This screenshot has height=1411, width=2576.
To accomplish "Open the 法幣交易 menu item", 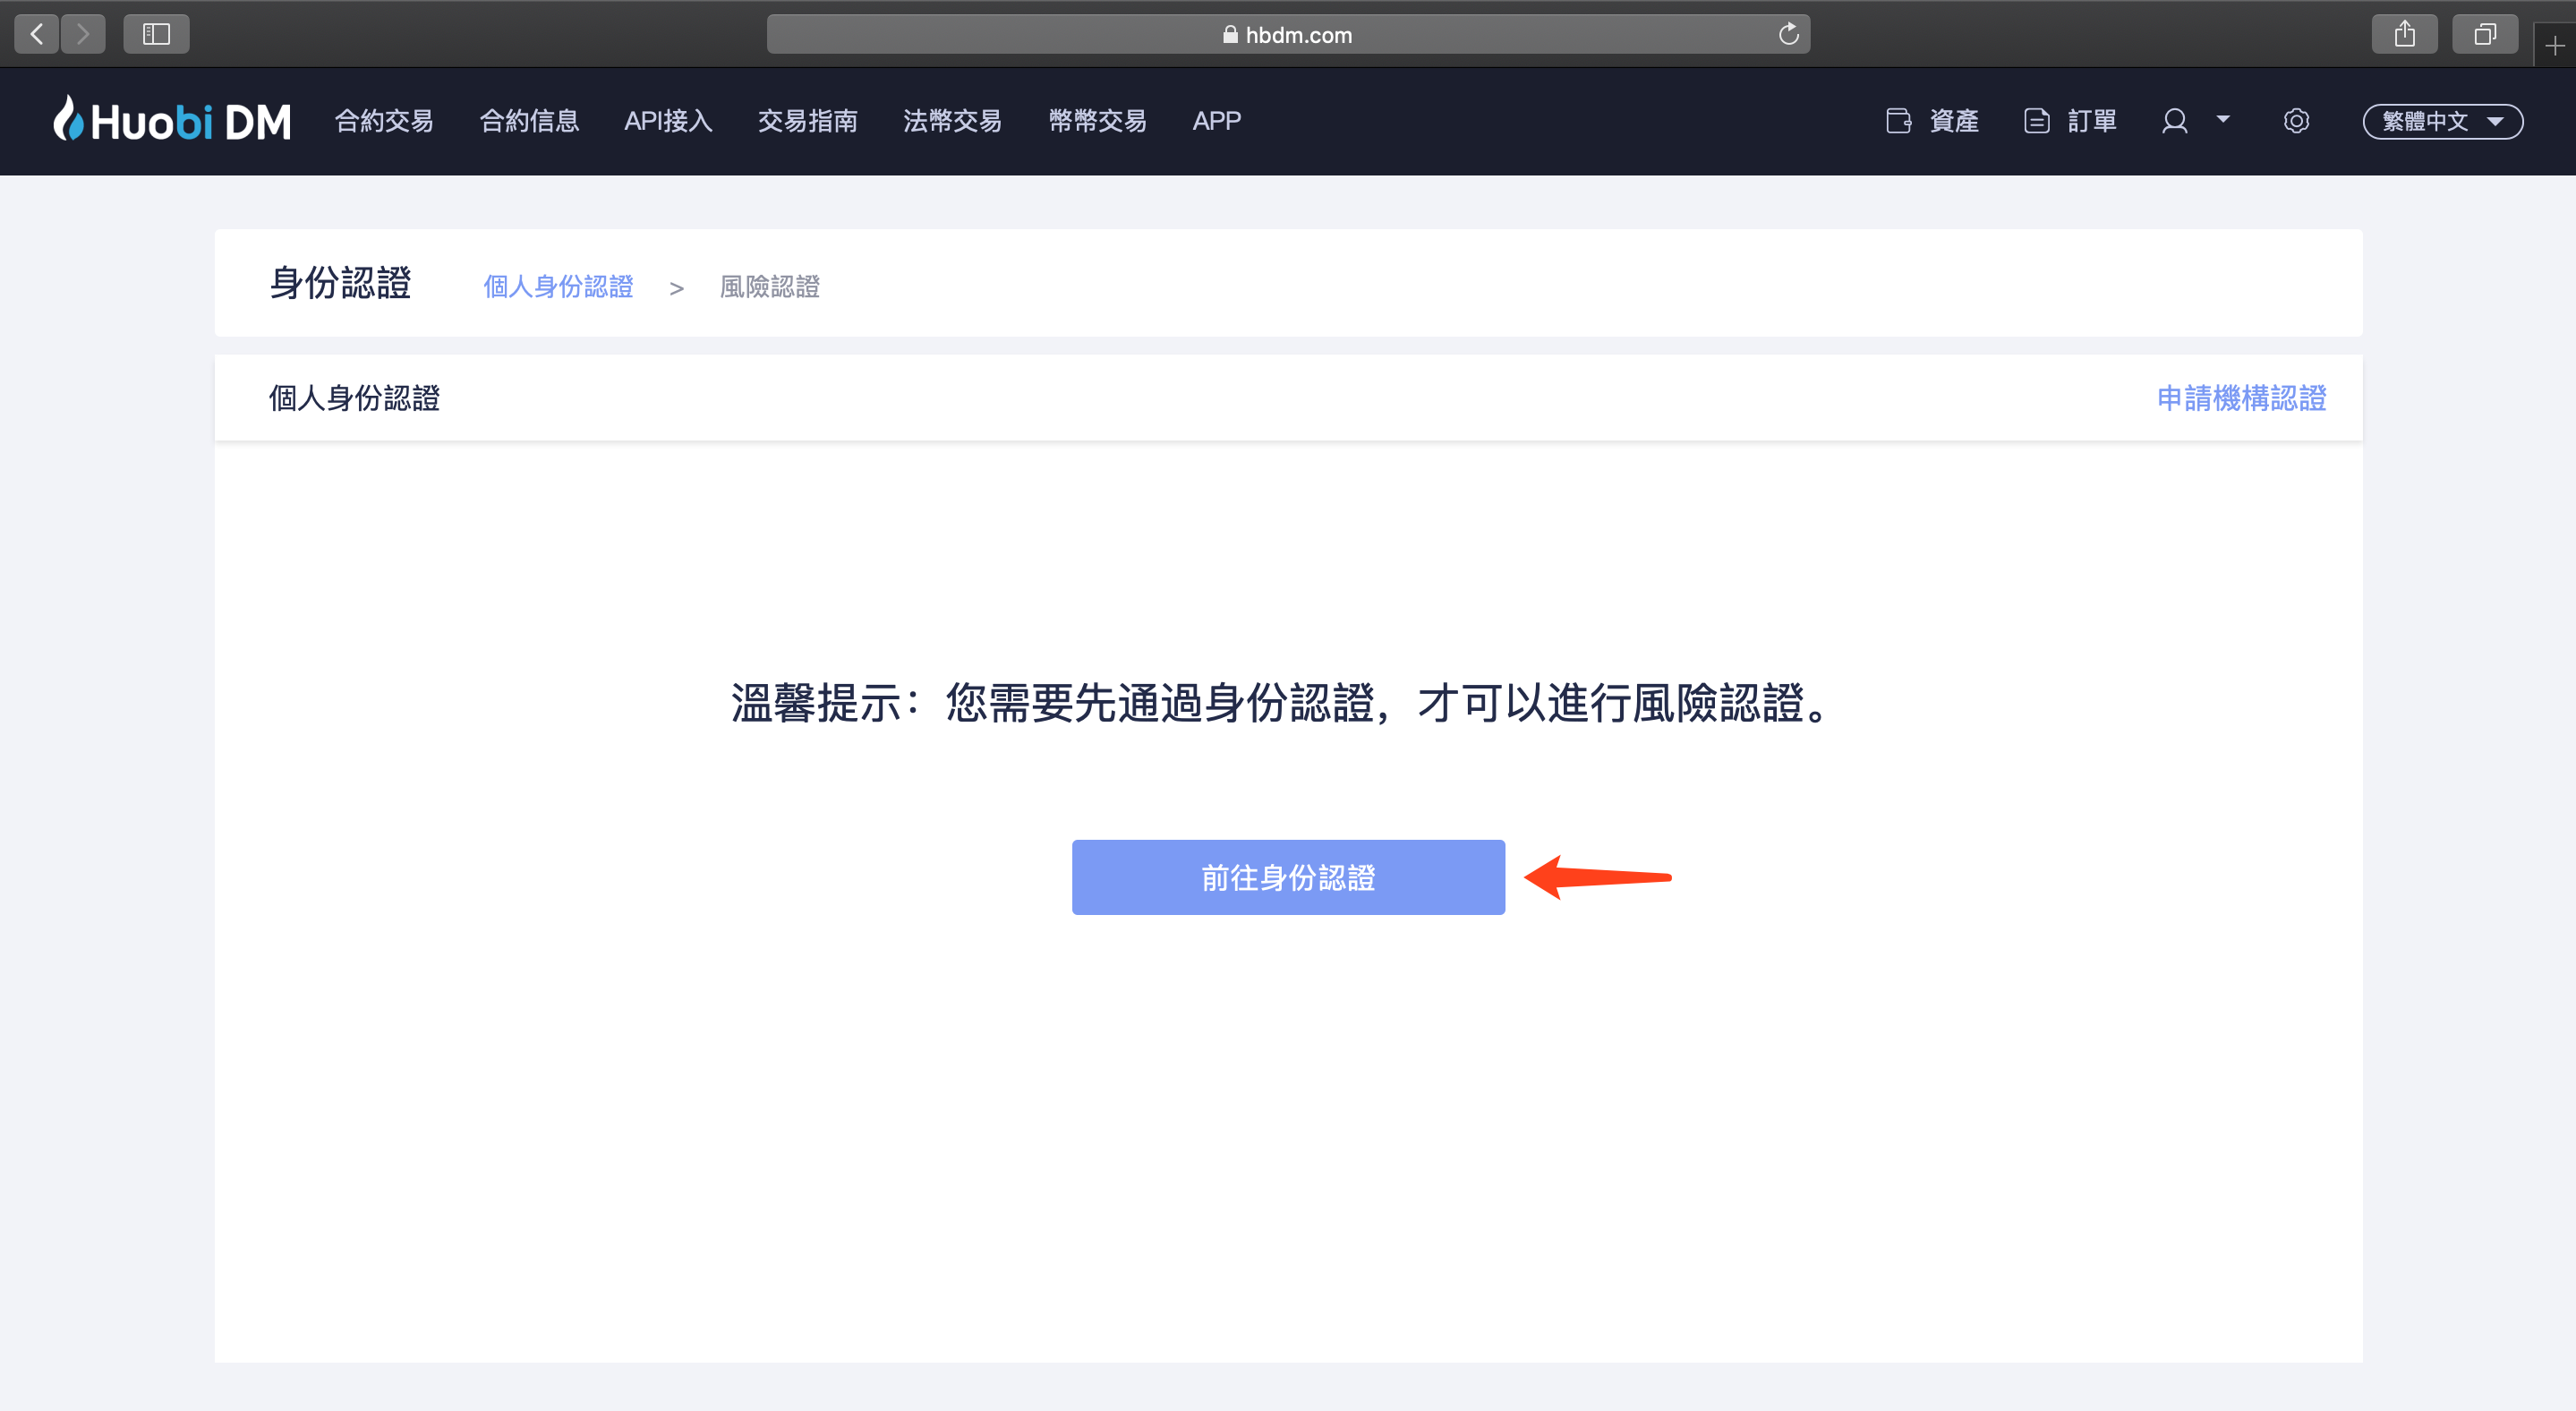I will click(952, 121).
